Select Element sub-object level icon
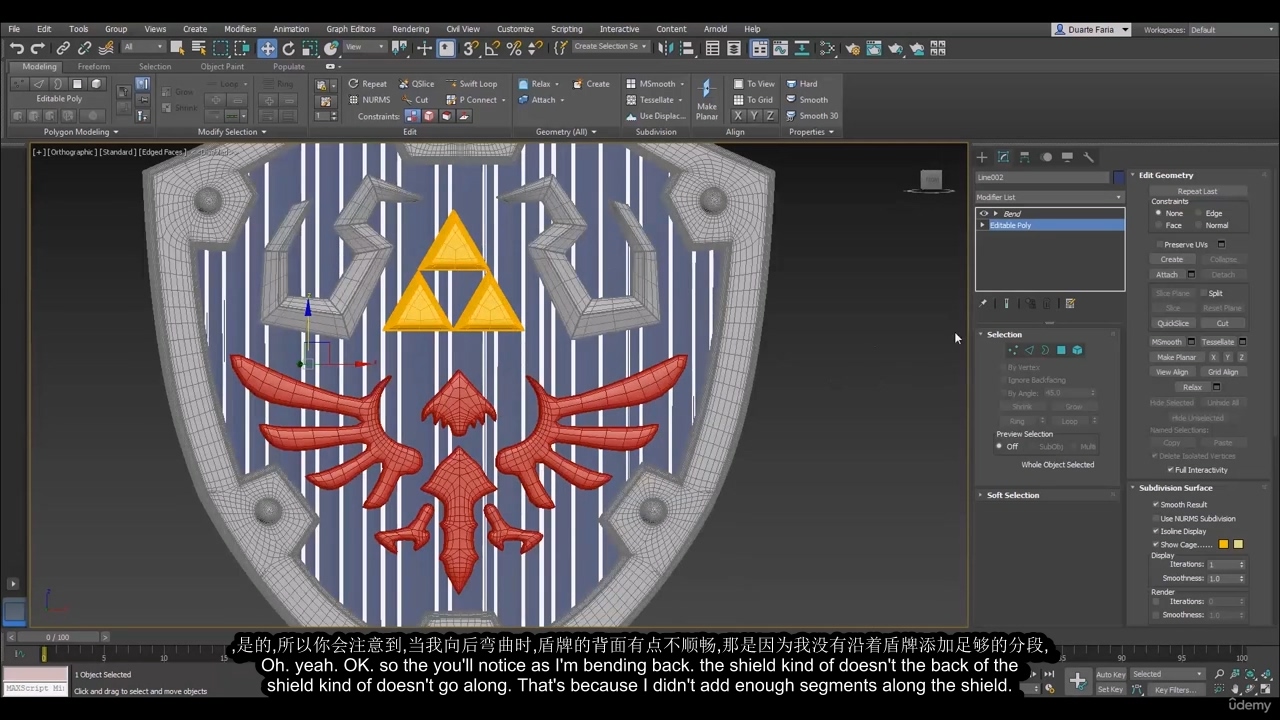This screenshot has width=1280, height=720. pos(1077,350)
